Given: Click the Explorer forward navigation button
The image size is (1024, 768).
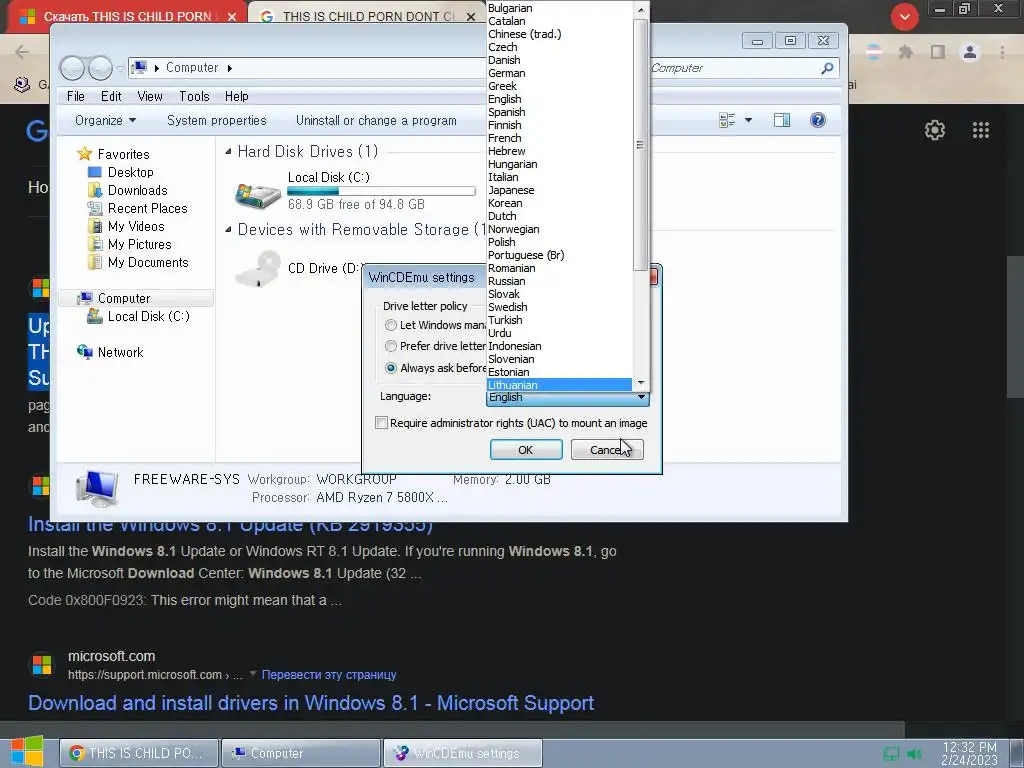Looking at the screenshot, I should pos(101,68).
